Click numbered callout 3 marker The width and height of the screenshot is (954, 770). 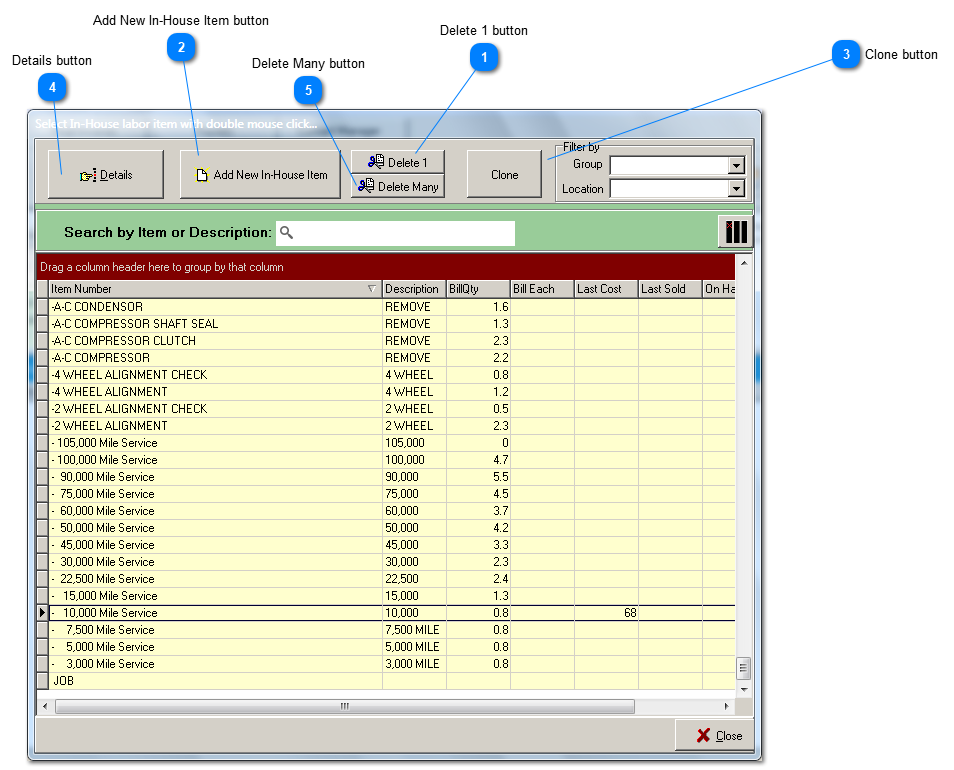(x=846, y=55)
